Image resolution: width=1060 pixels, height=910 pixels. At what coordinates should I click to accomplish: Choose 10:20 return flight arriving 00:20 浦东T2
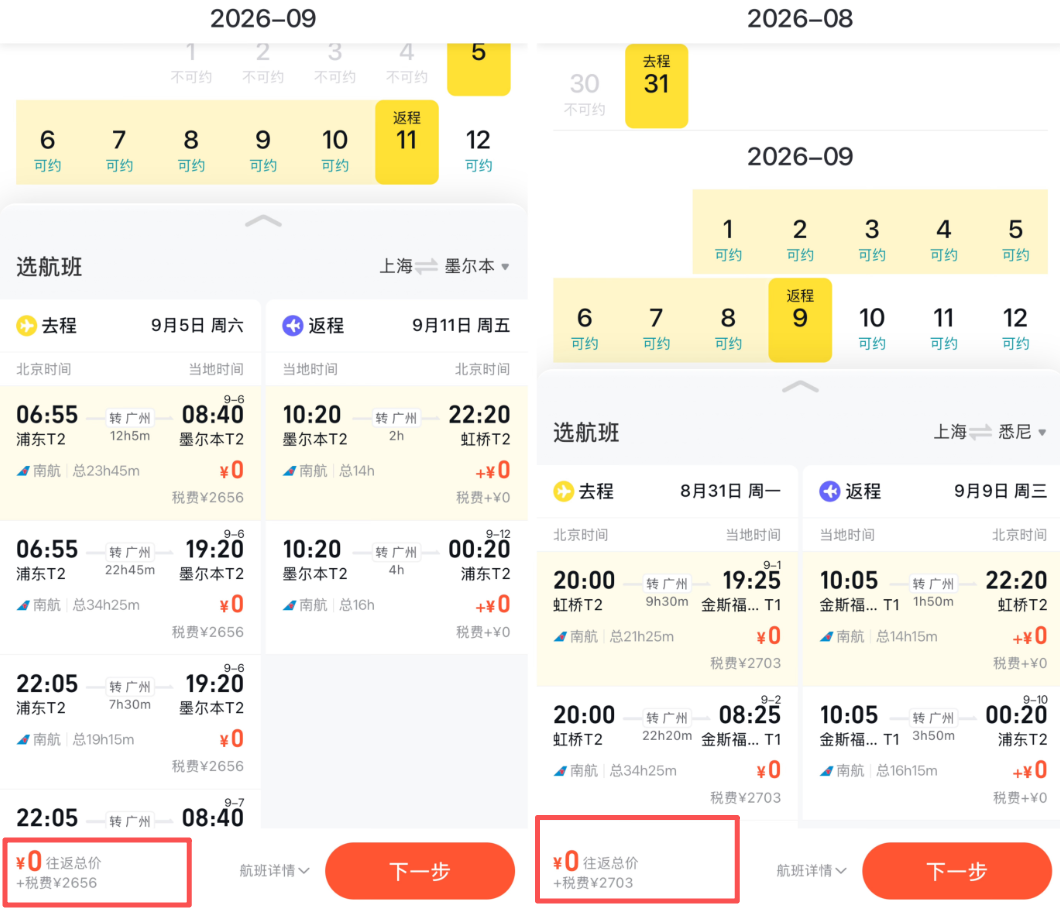tap(397, 587)
